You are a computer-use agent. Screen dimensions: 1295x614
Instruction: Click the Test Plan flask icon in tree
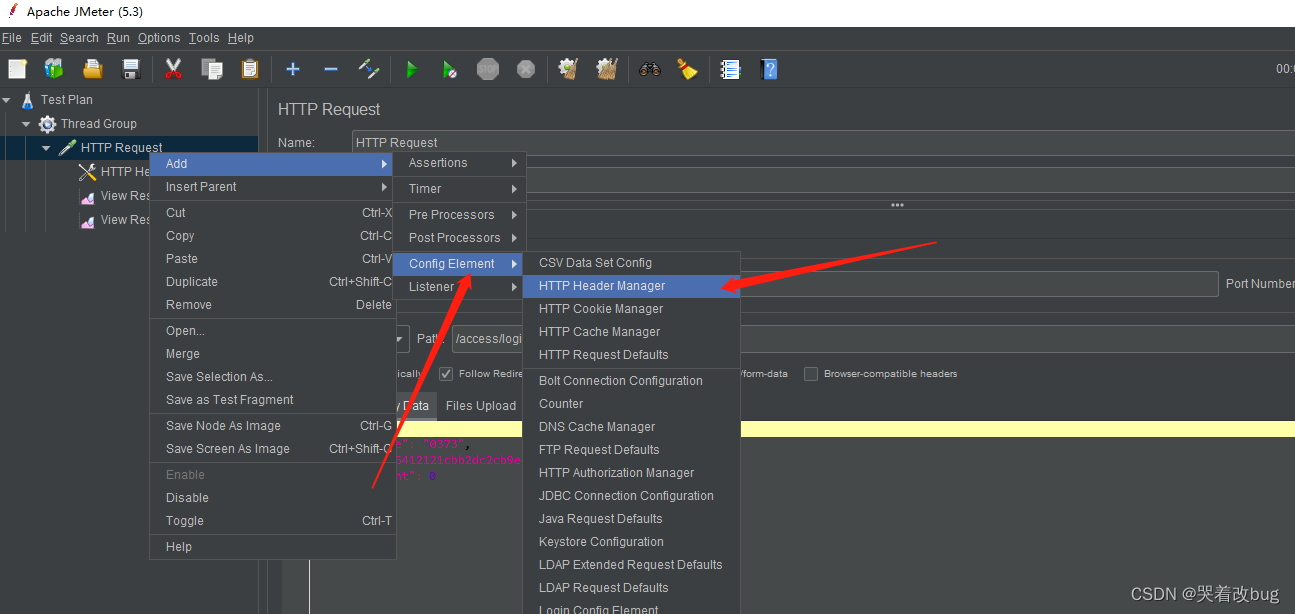27,99
